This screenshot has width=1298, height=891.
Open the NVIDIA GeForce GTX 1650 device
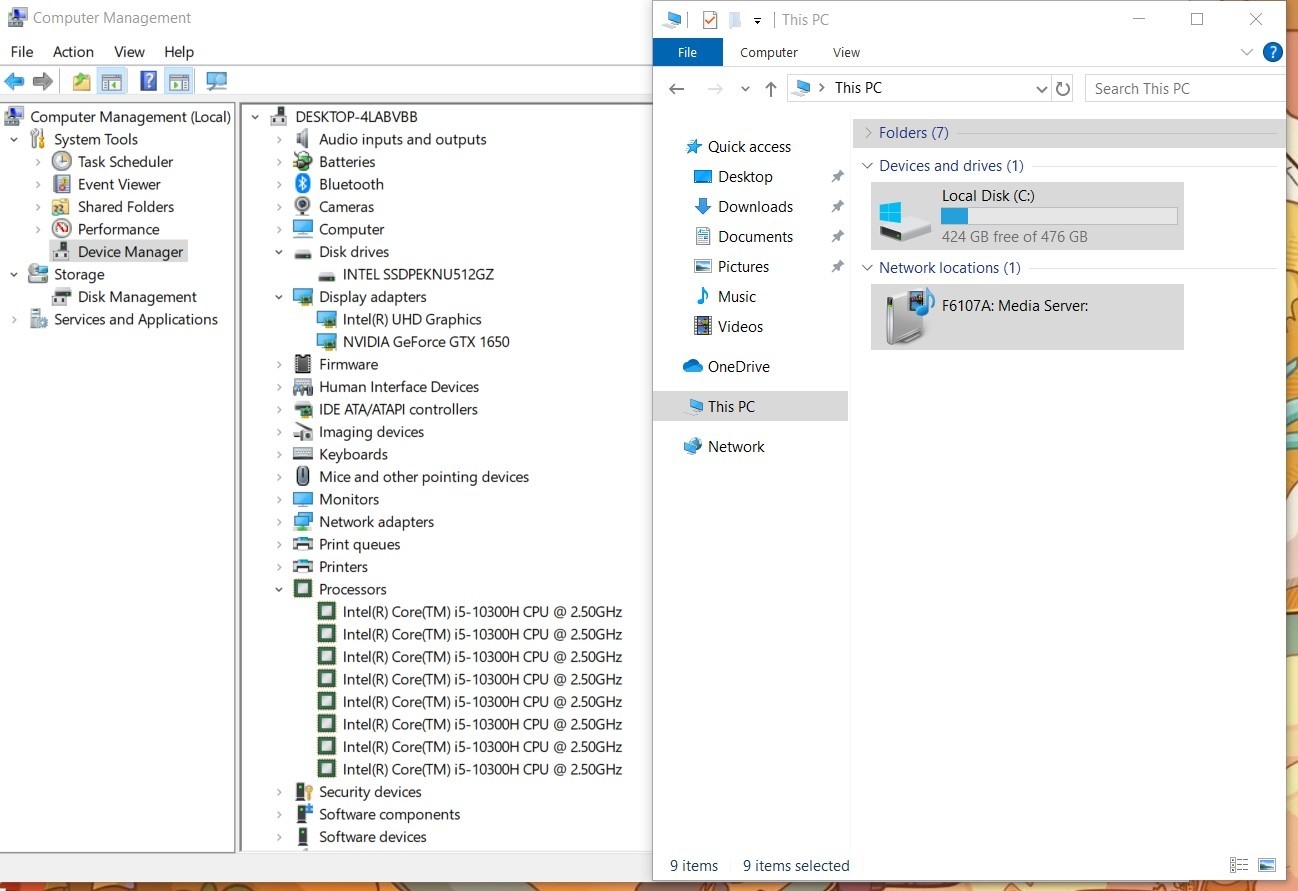tap(425, 342)
